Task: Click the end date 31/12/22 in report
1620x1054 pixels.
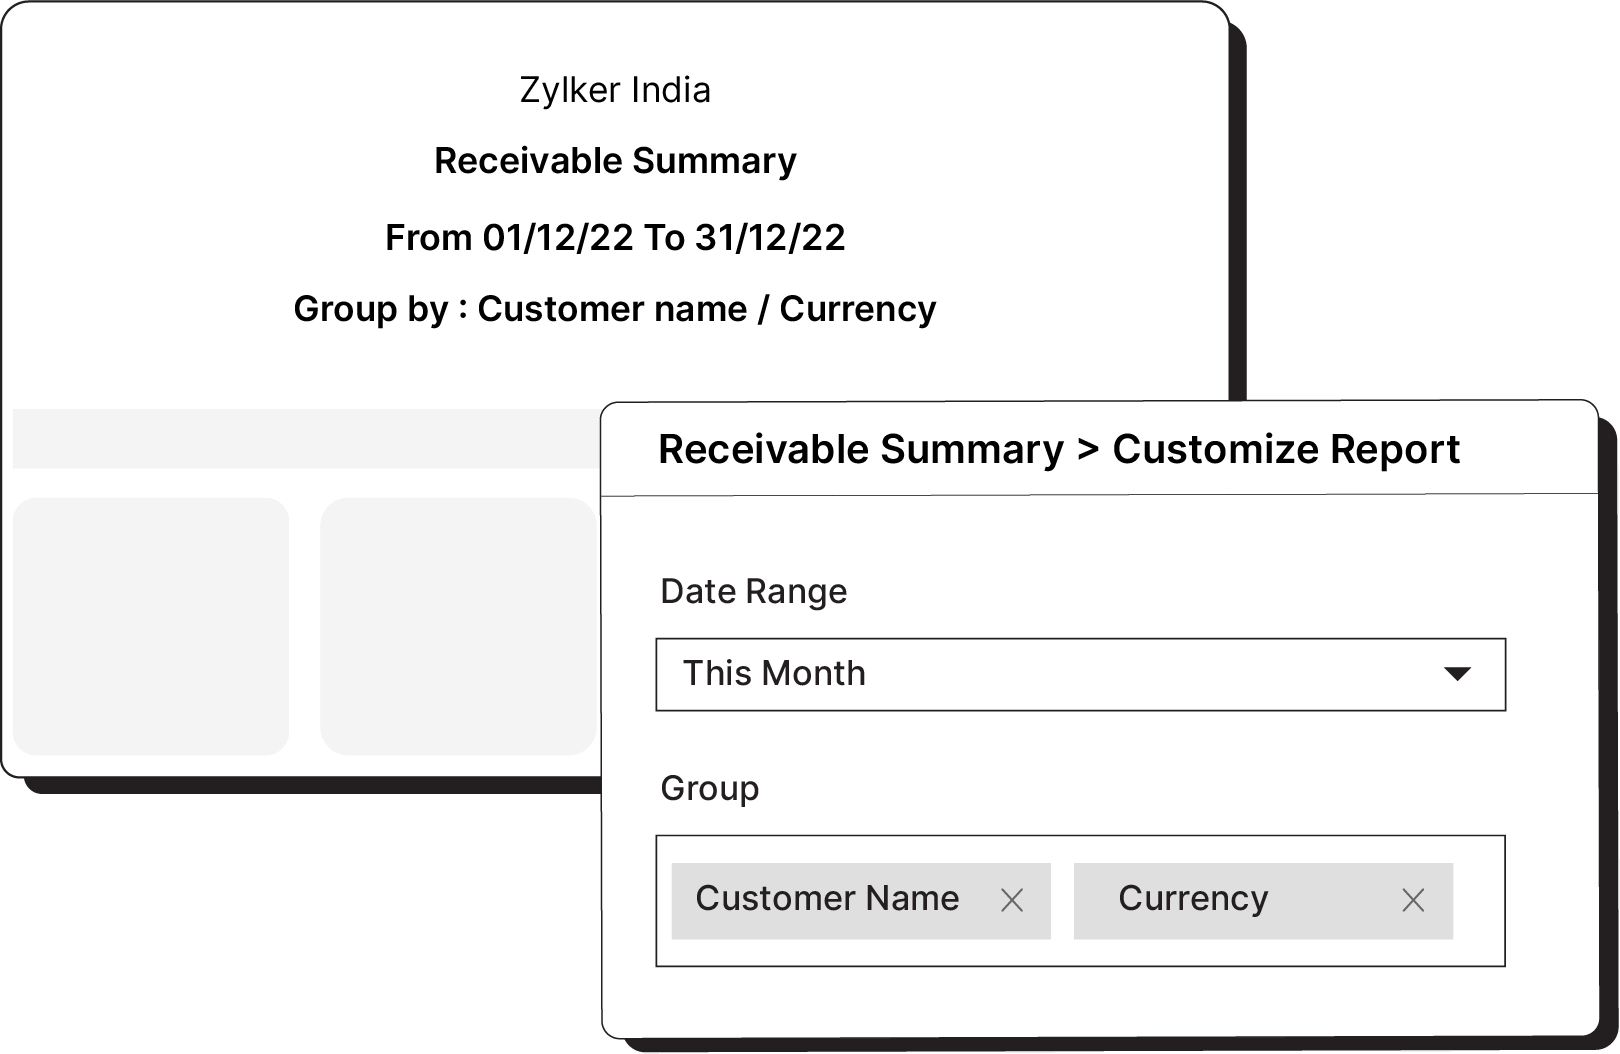Action: click(x=770, y=238)
